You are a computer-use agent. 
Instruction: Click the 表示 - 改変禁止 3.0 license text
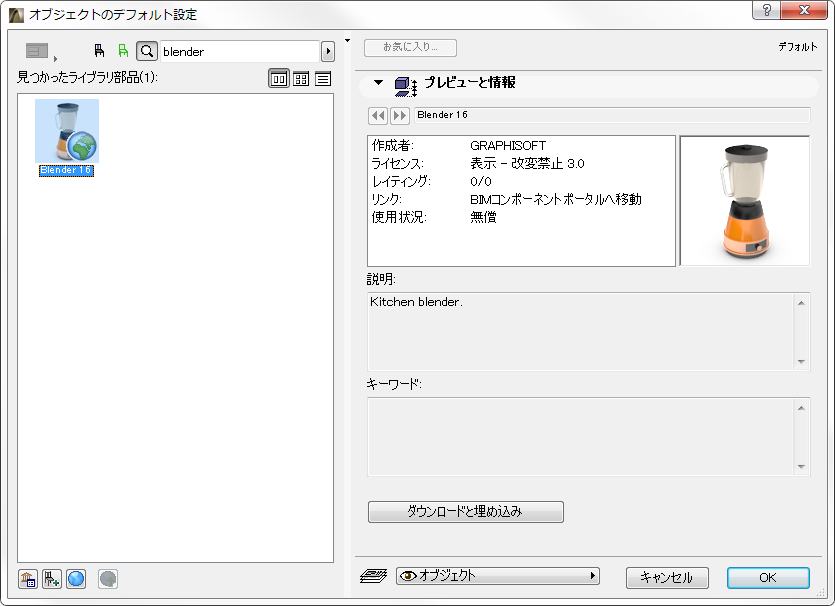pyautogui.click(x=527, y=163)
